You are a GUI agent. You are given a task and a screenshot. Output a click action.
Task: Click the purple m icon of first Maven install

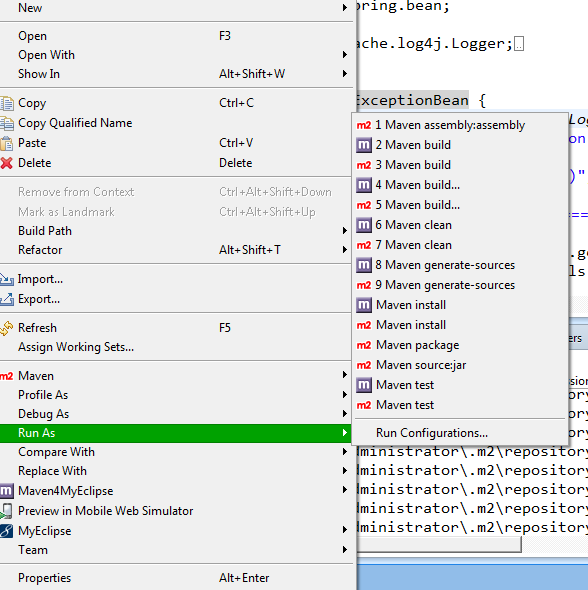click(x=364, y=305)
